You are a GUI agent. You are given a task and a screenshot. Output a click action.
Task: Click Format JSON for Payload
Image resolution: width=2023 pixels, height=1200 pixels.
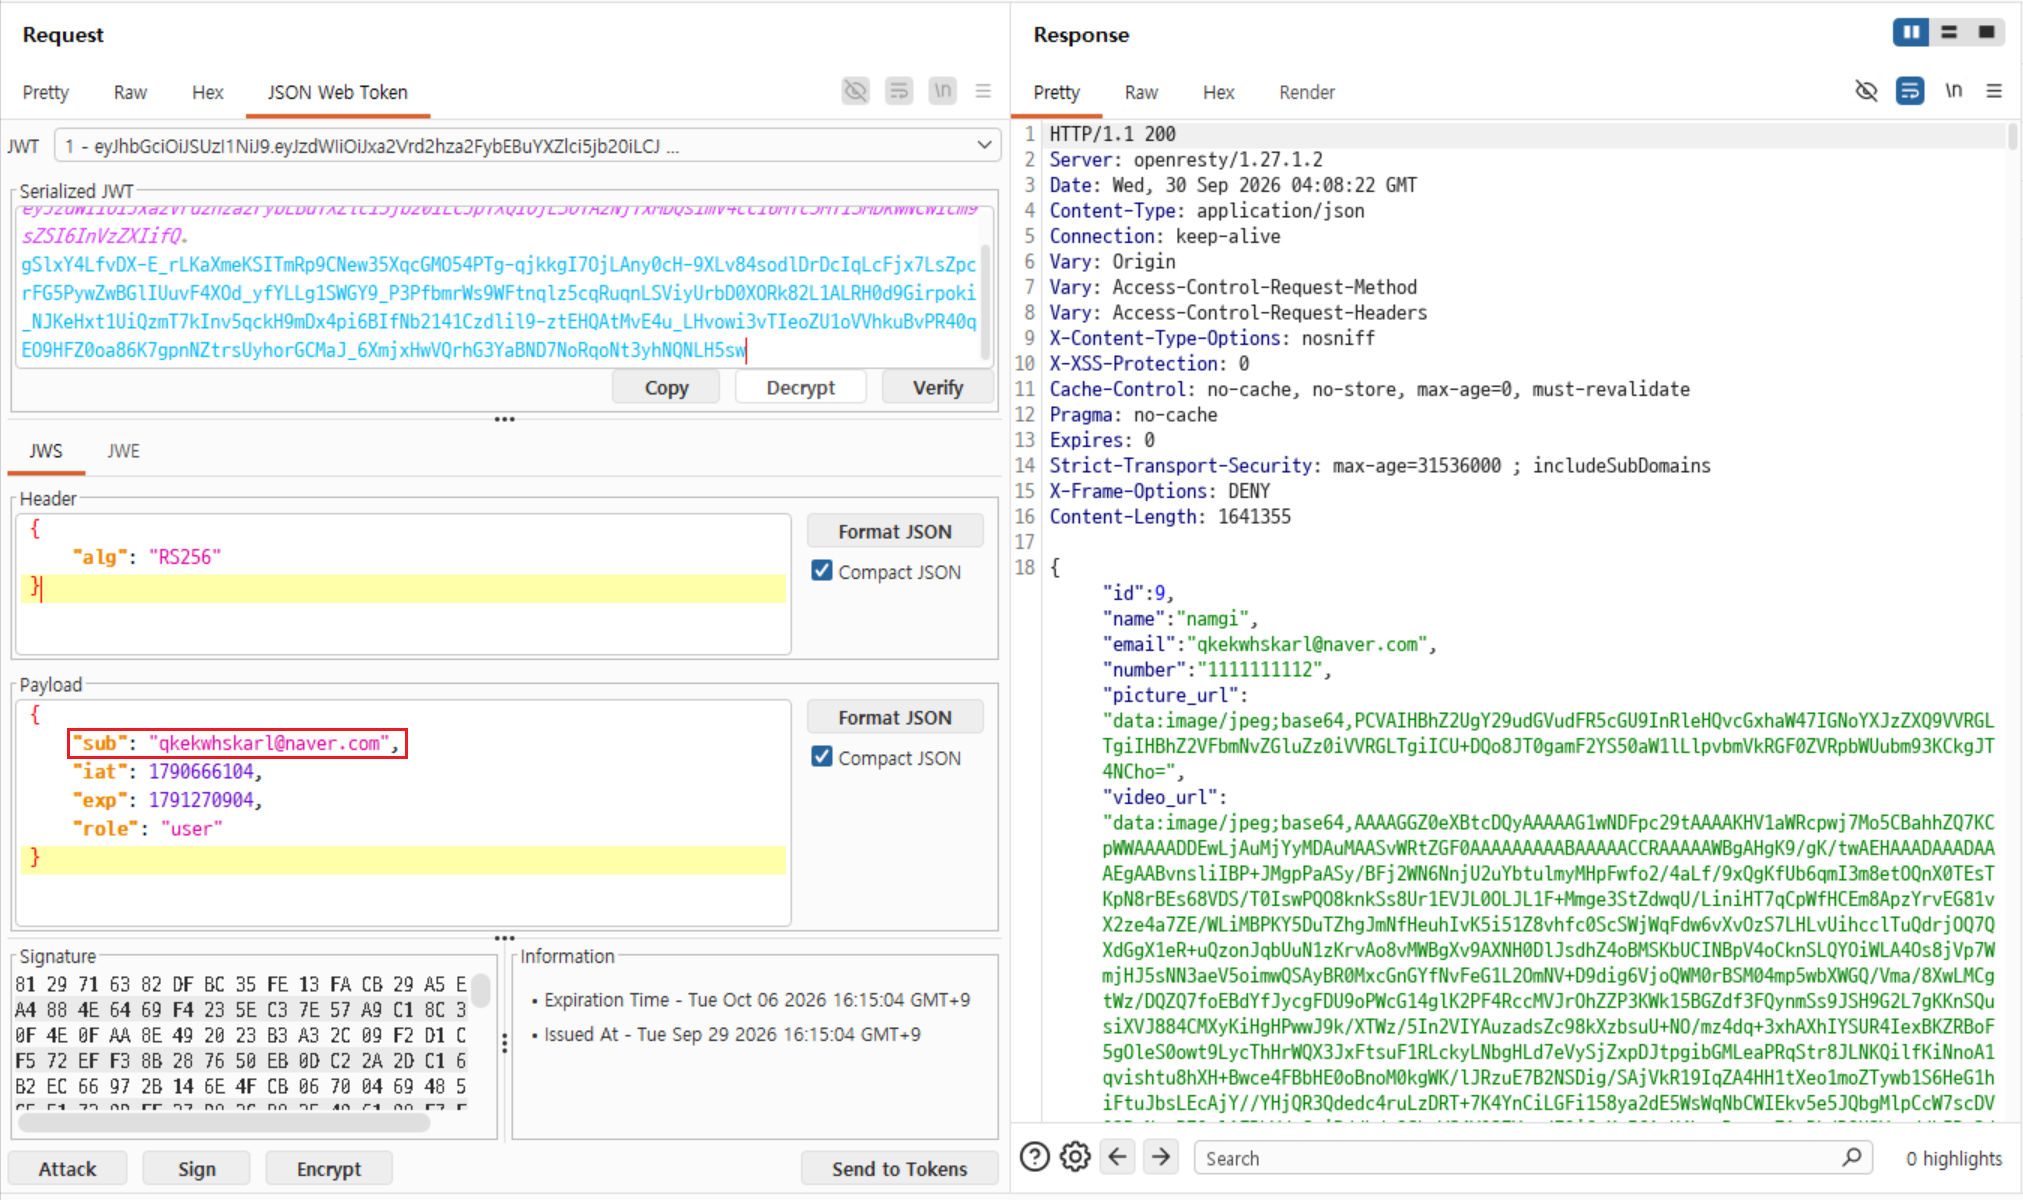[895, 717]
